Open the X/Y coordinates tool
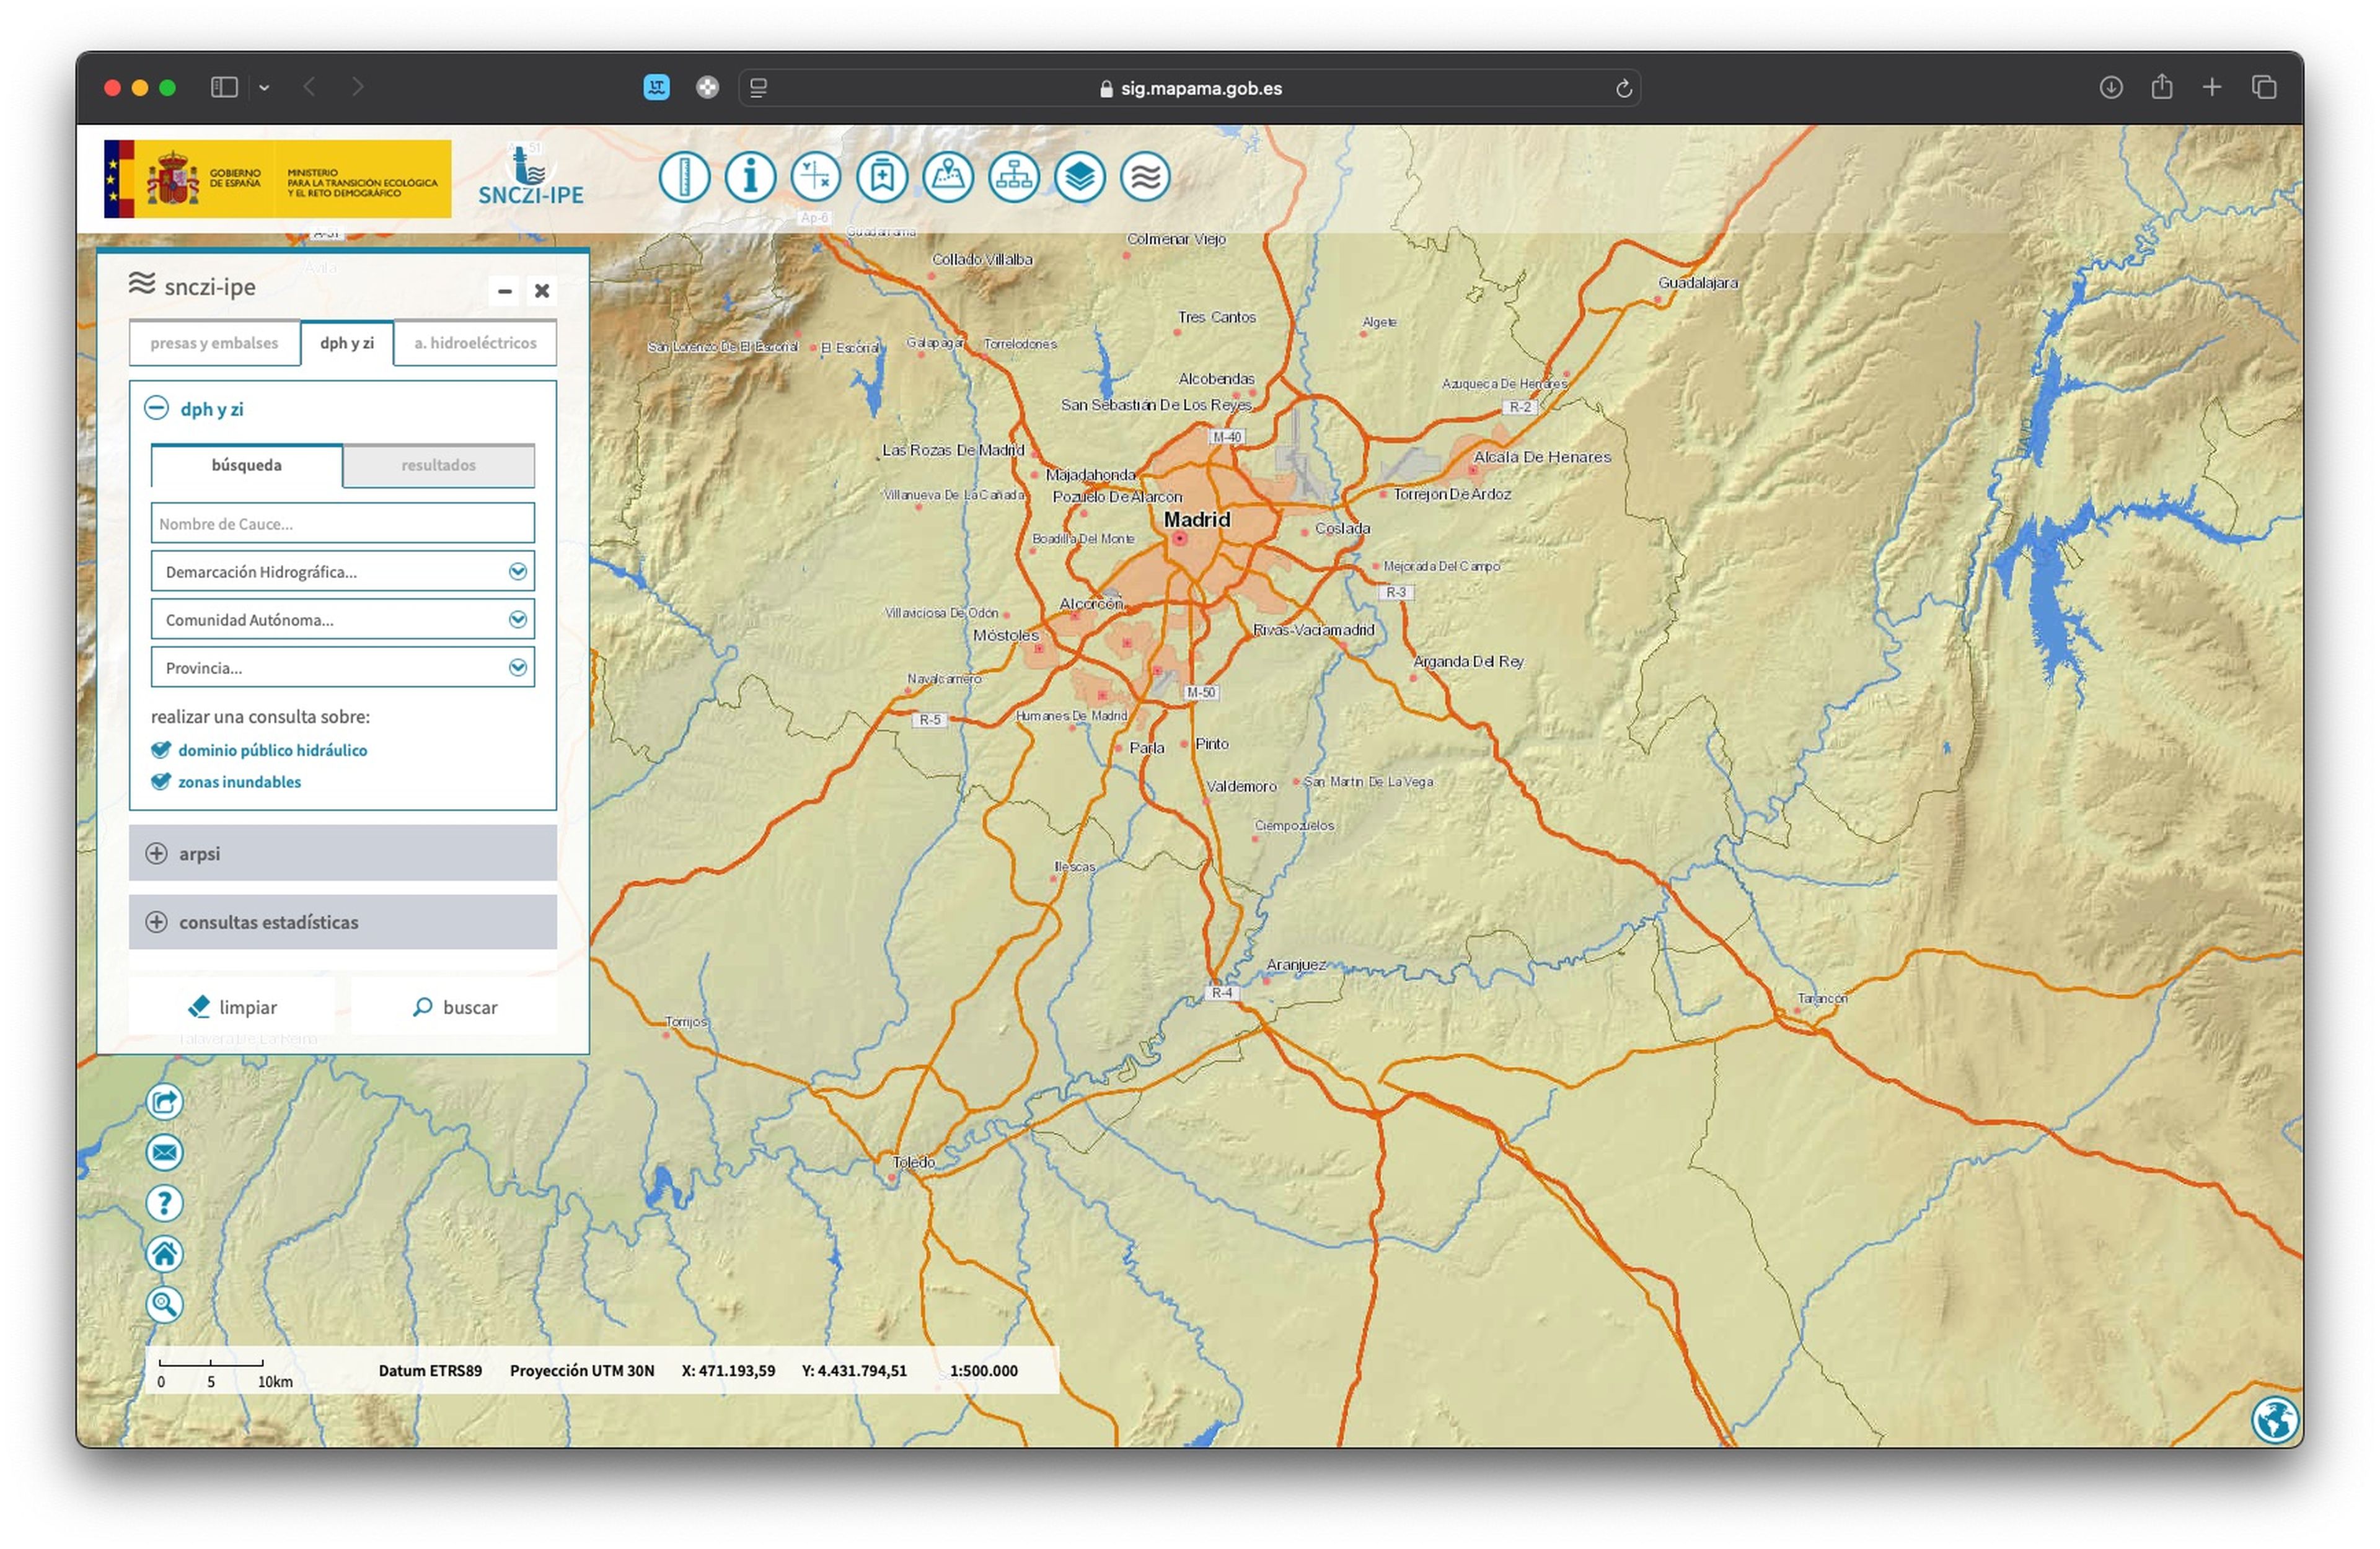The height and width of the screenshot is (1549, 2380). tap(816, 177)
